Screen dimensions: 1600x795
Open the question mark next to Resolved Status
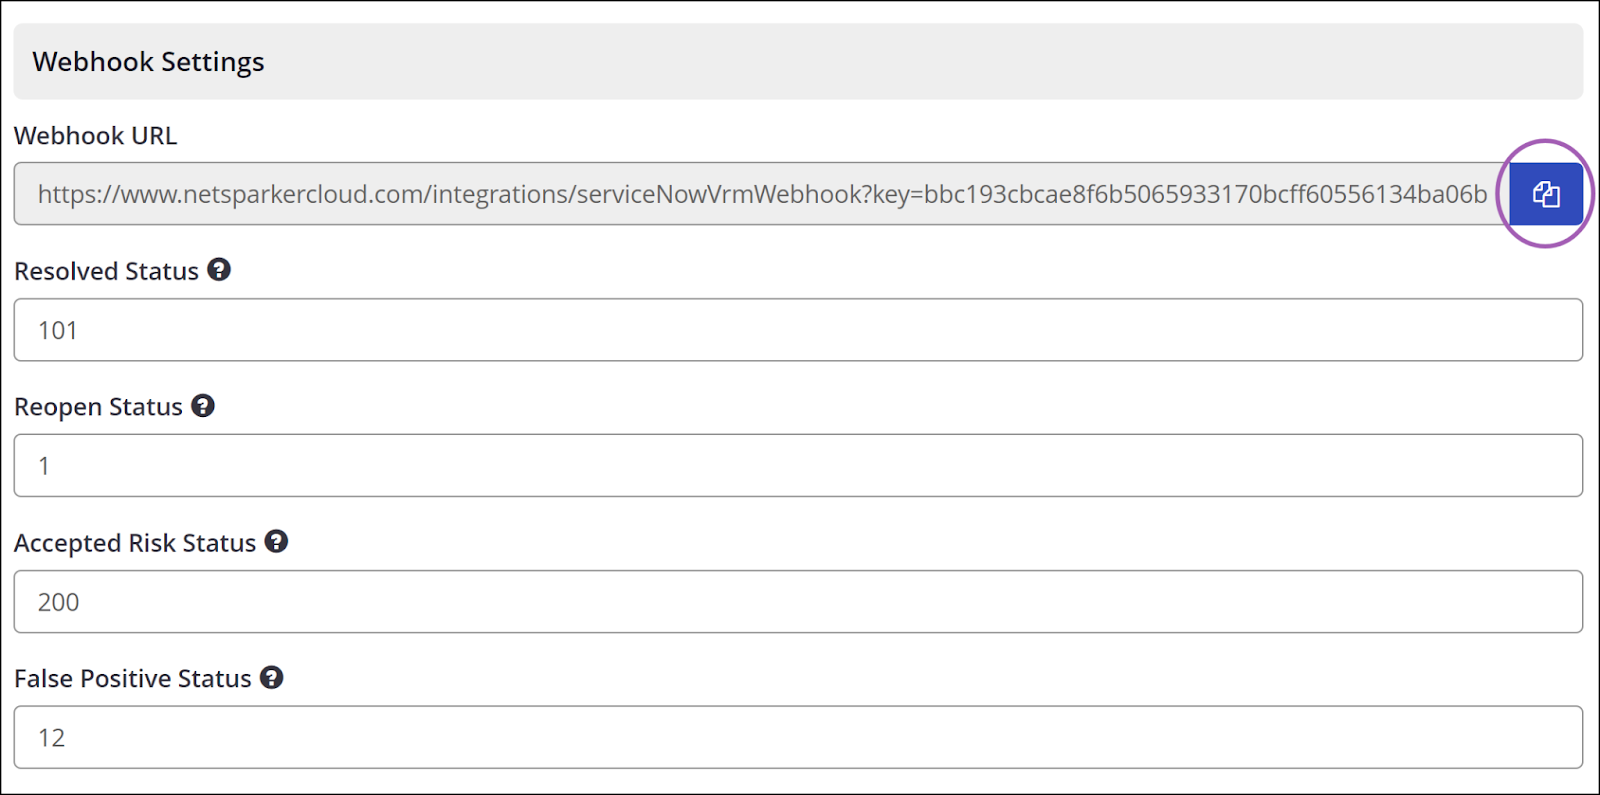219,269
